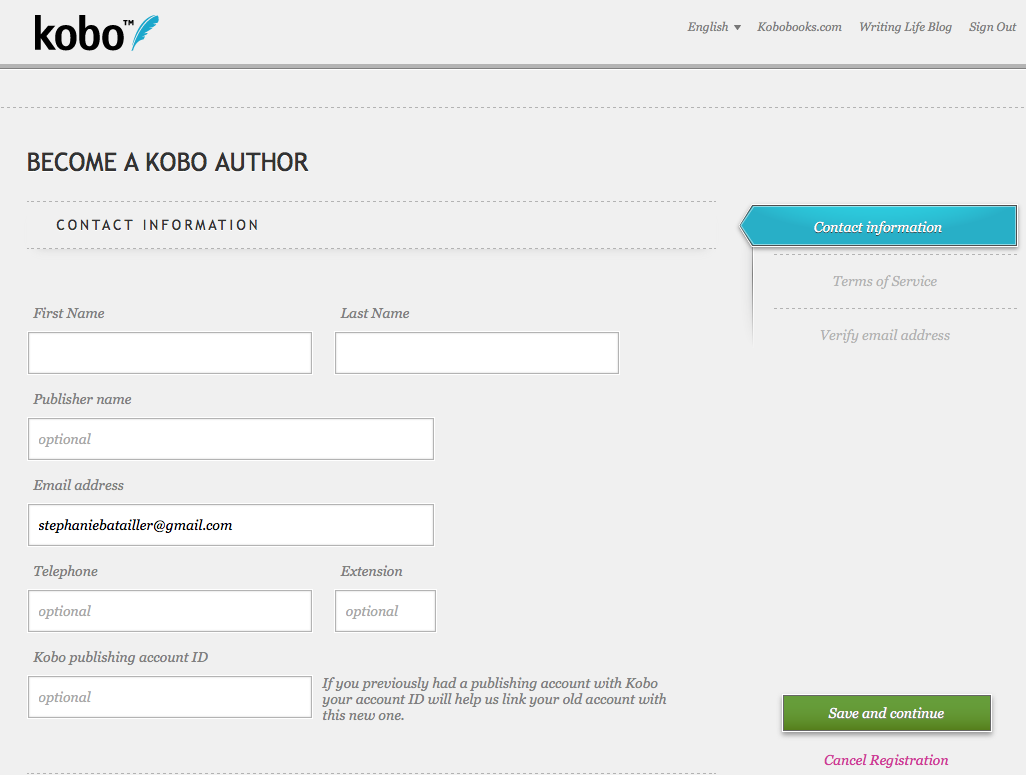
Task: Open the English language dropdown
Action: coord(714,27)
